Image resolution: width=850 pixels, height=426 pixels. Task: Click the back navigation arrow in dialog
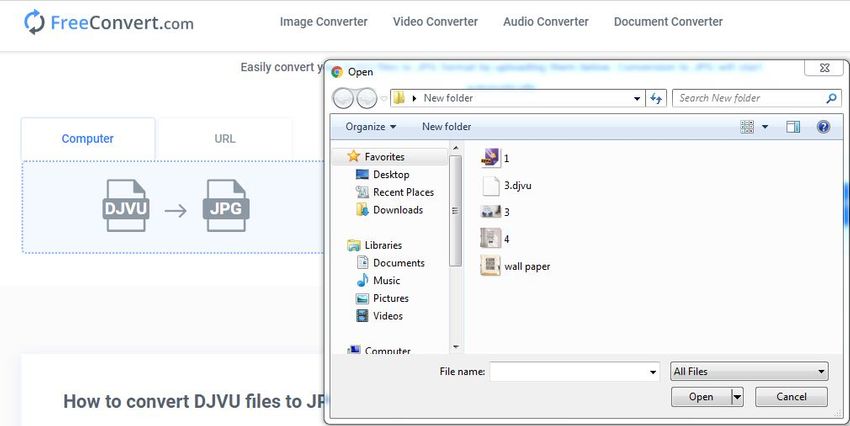pyautogui.click(x=344, y=98)
